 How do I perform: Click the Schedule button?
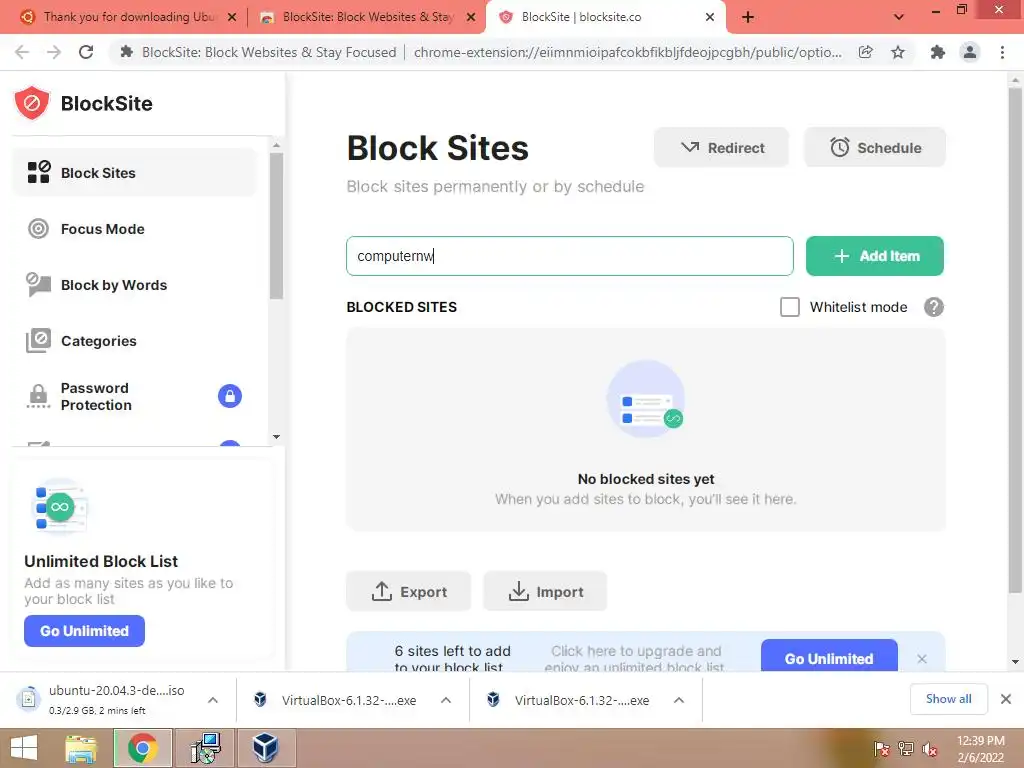(875, 148)
